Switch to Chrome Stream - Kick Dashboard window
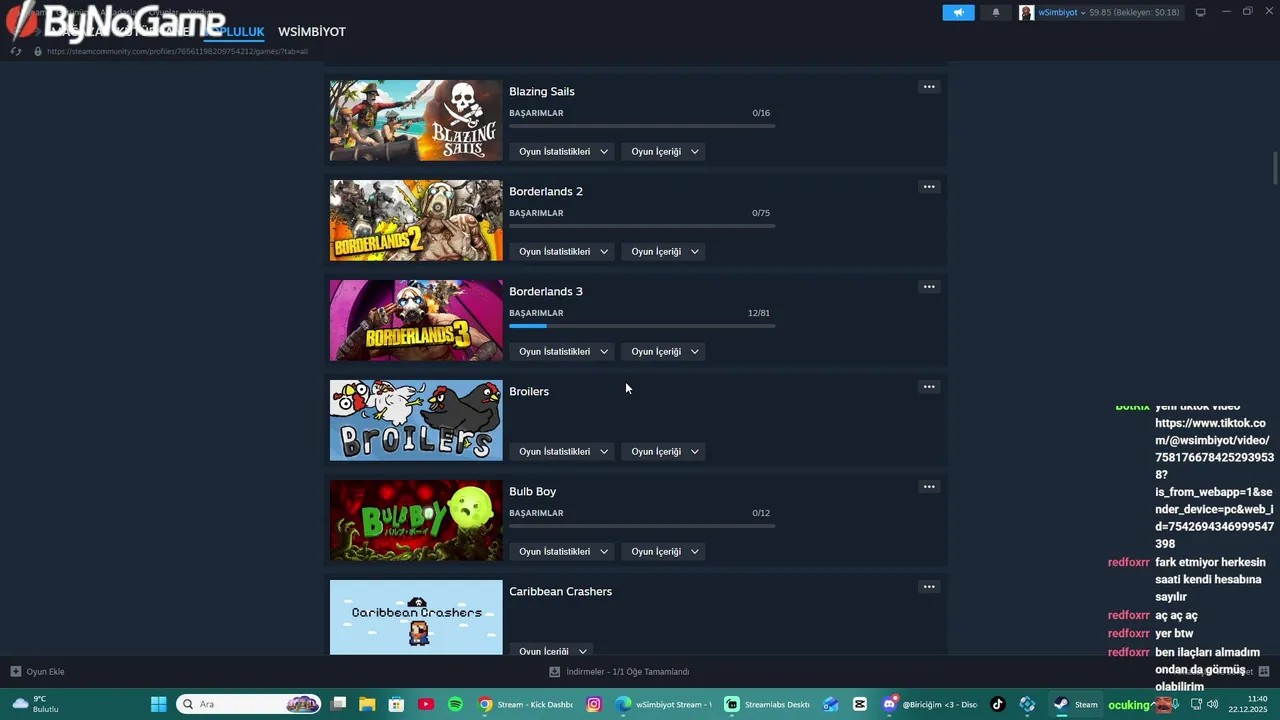The width and height of the screenshot is (1280, 720). click(x=525, y=704)
